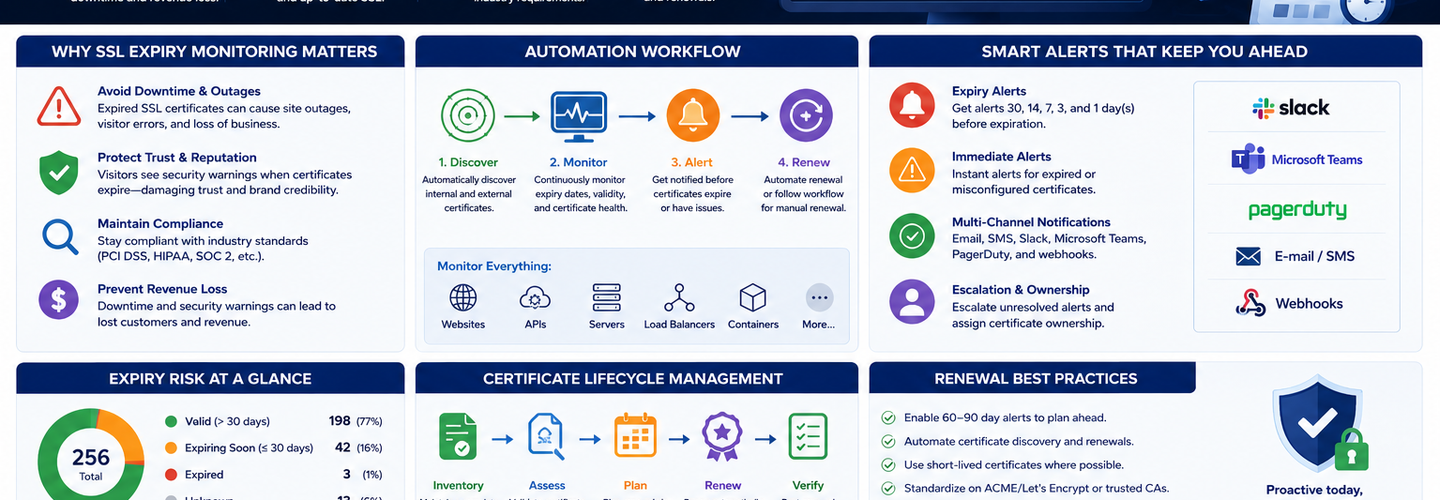This screenshot has width=1440, height=500.
Task: Toggle checkmark next to Automate certificate discovery
Action: pyautogui.click(x=888, y=442)
